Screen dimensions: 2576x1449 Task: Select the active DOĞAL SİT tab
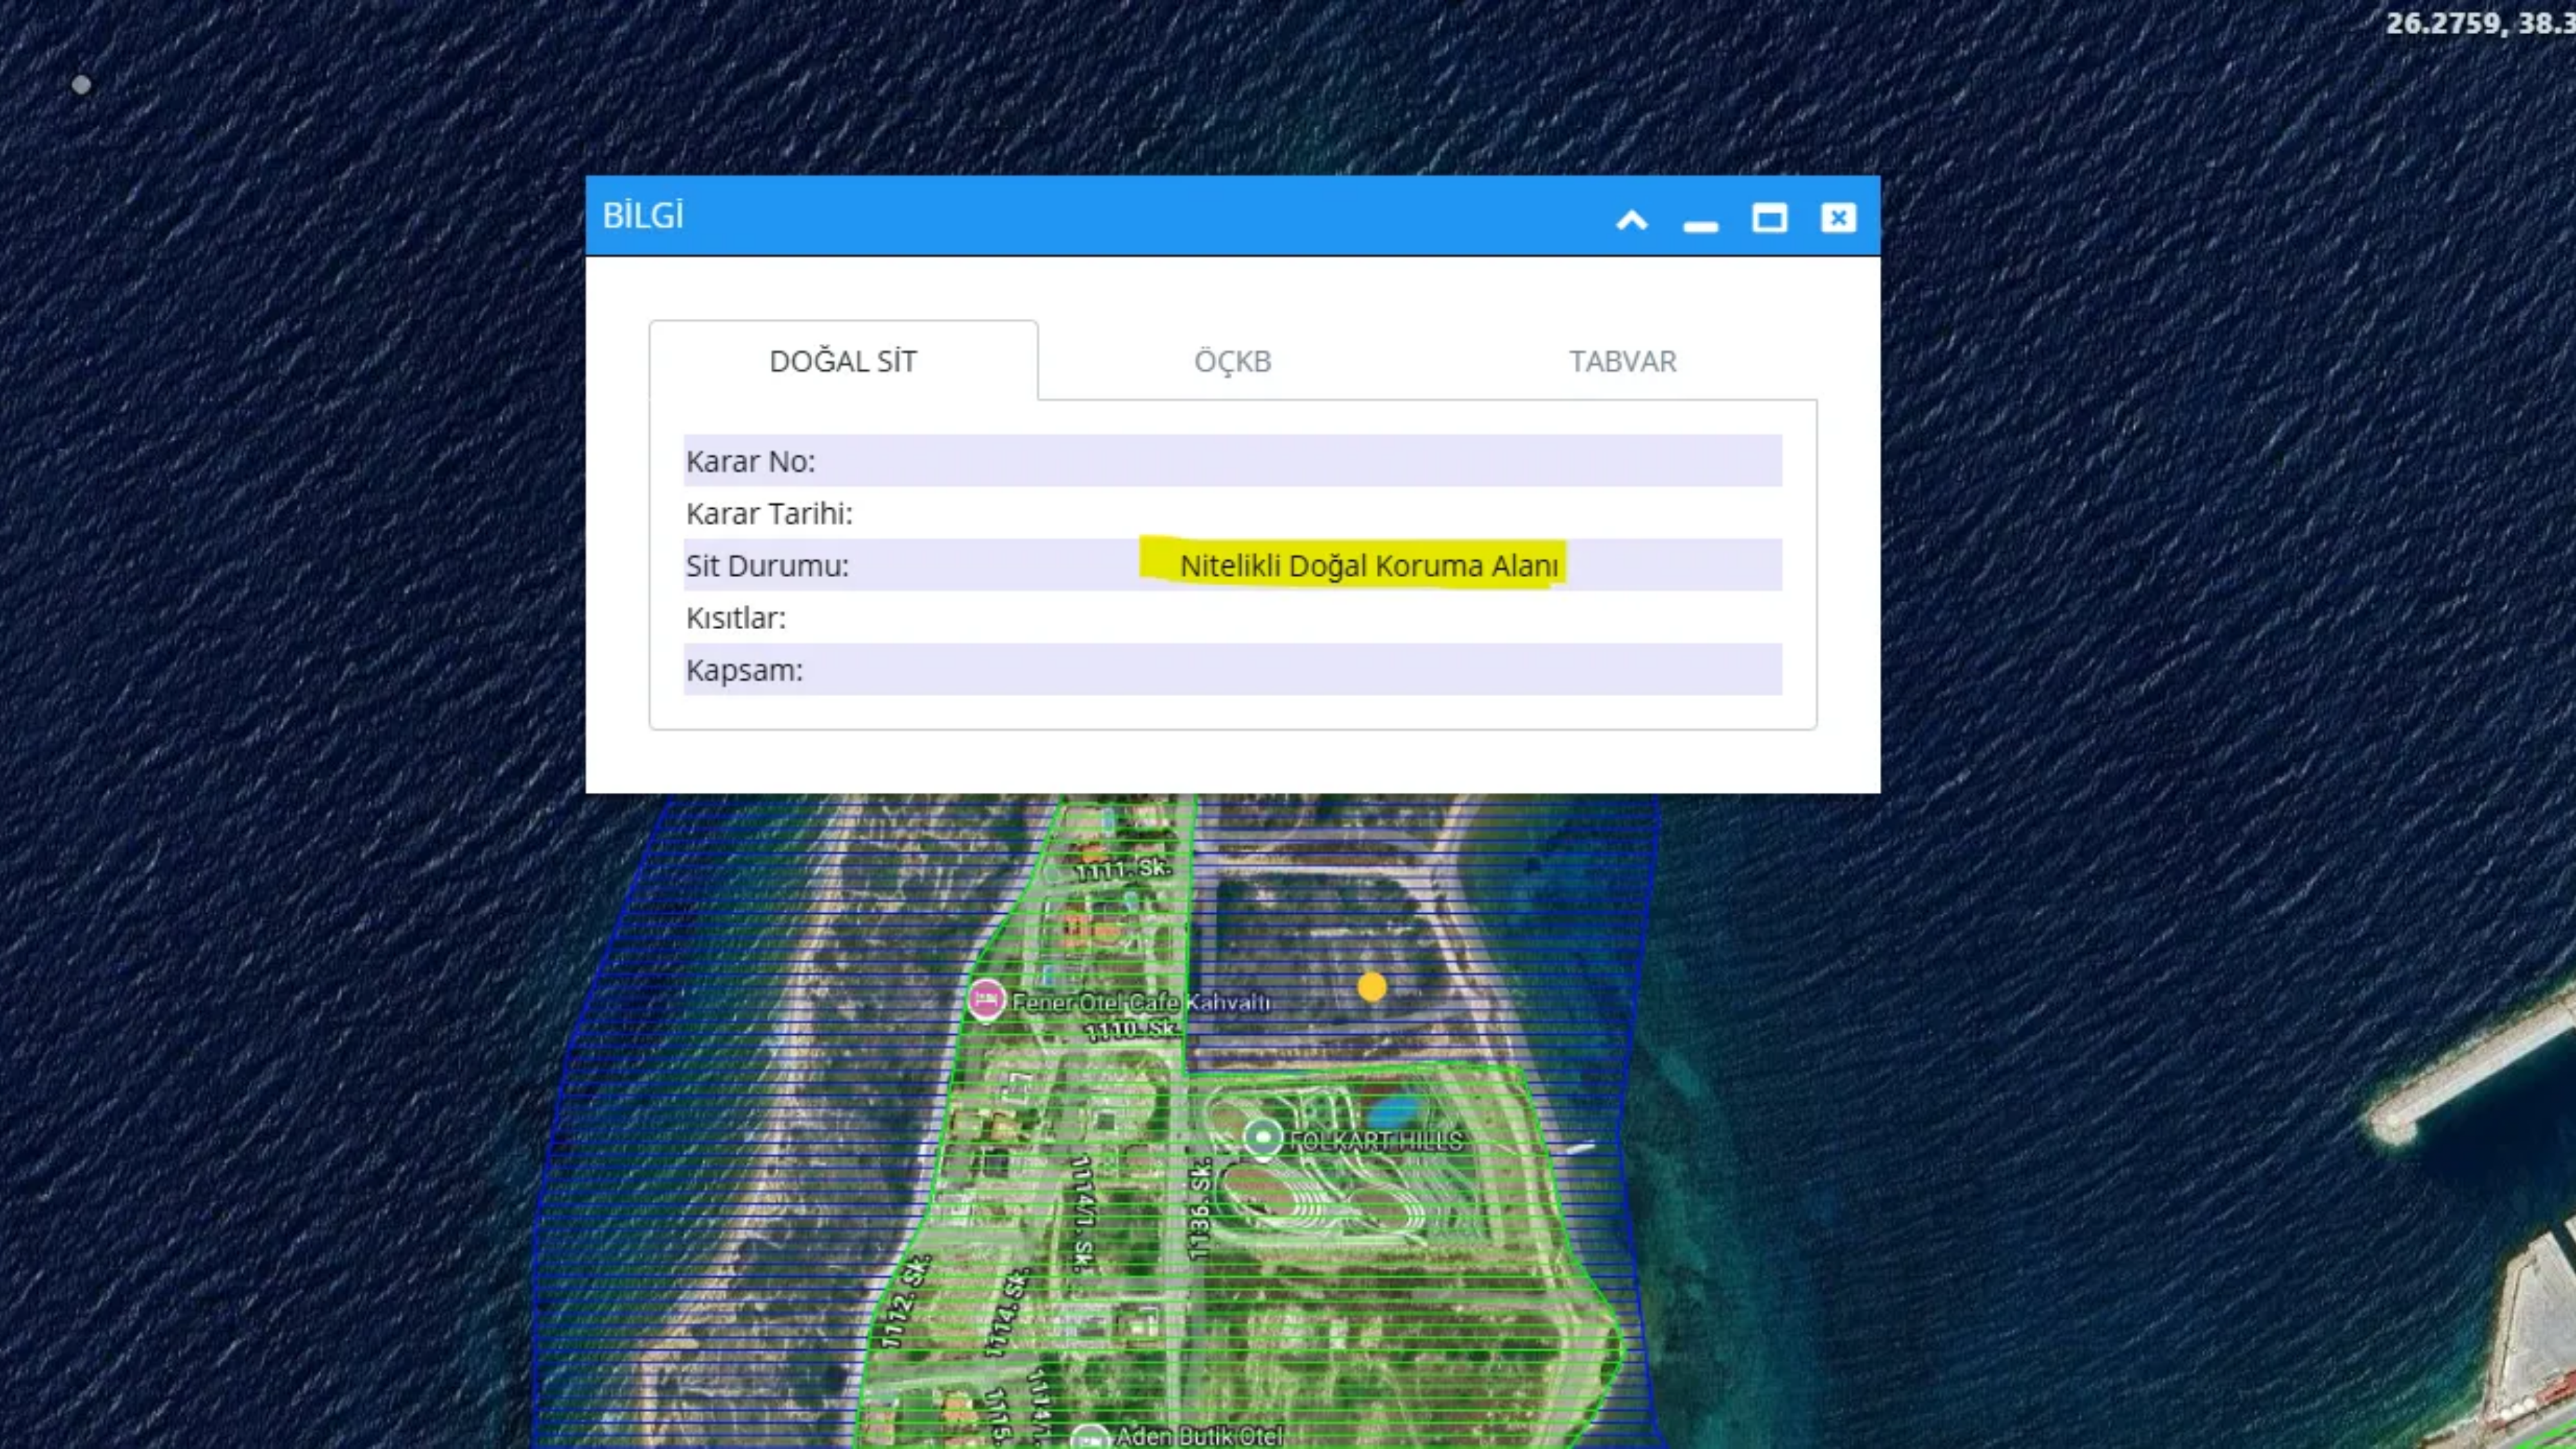pyautogui.click(x=843, y=361)
